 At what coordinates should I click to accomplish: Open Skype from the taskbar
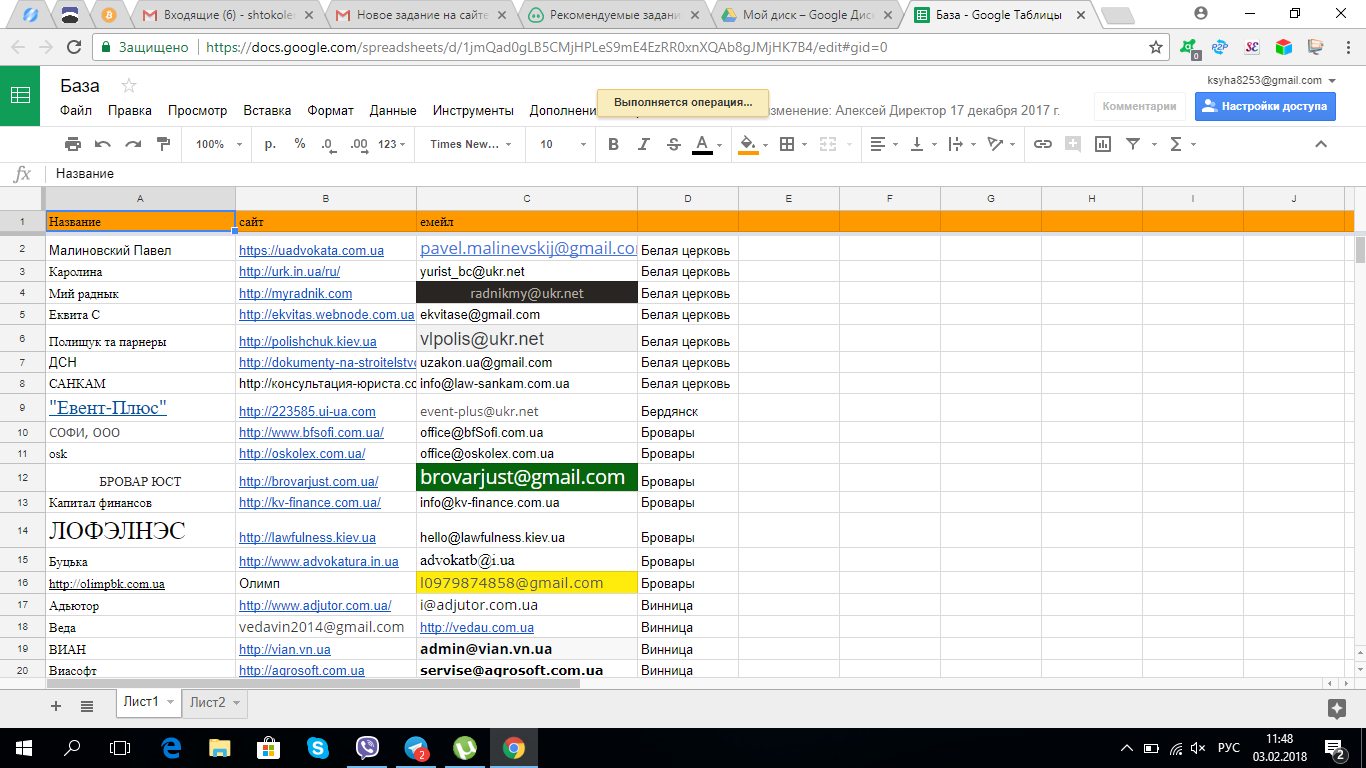pyautogui.click(x=318, y=747)
